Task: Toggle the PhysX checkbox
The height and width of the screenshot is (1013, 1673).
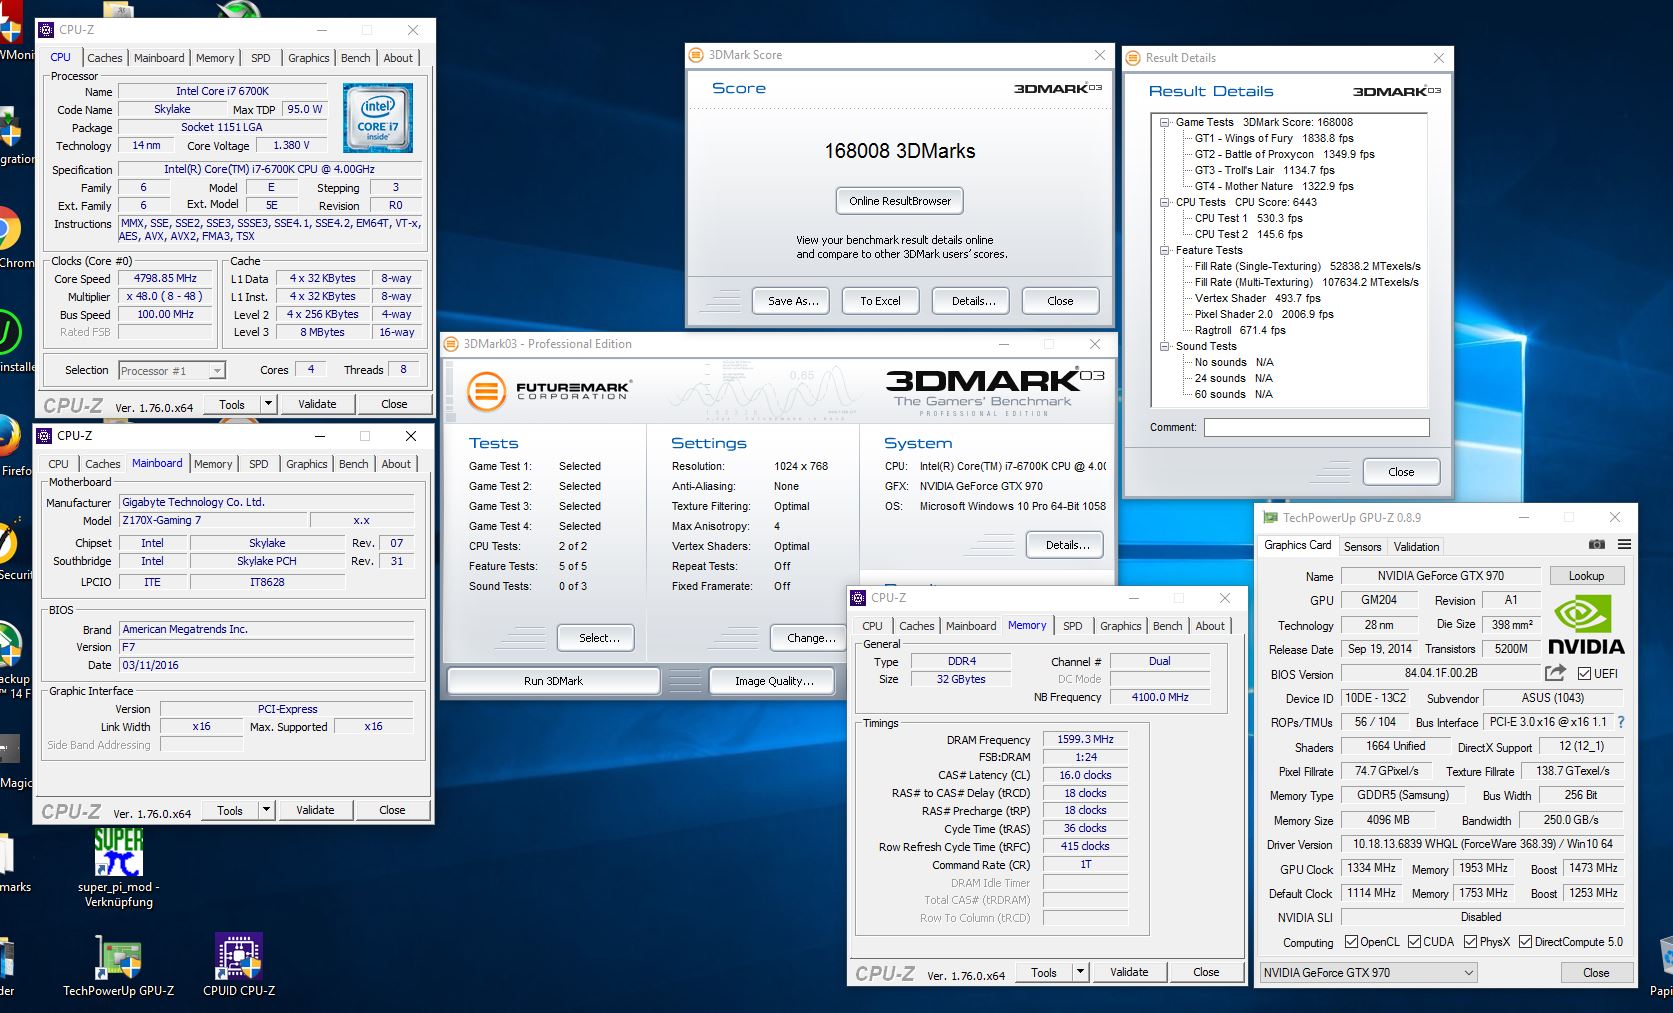Action: click(x=1470, y=942)
